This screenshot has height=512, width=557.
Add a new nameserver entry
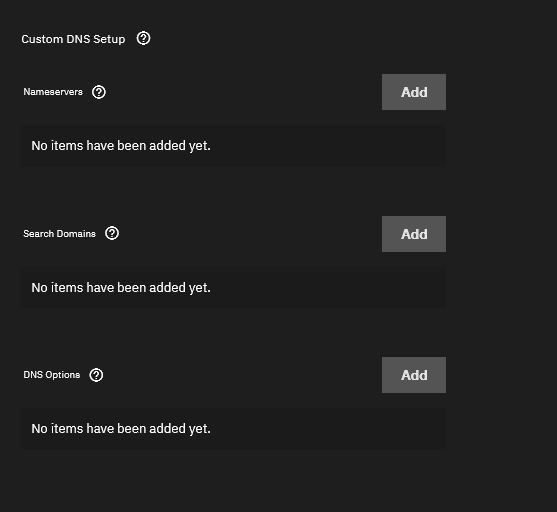414,92
